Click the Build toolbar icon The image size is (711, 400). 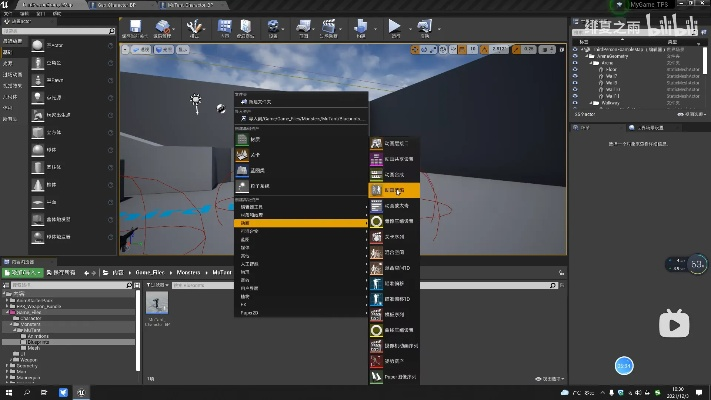pos(361,27)
